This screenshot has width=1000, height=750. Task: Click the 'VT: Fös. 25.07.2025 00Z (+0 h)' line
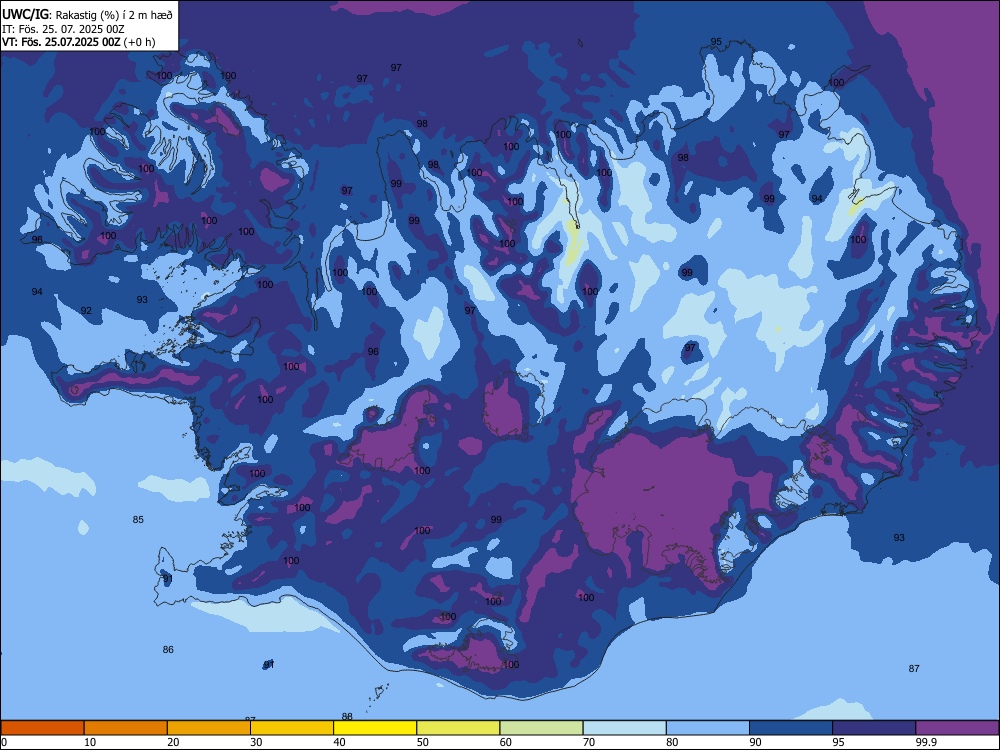78,42
